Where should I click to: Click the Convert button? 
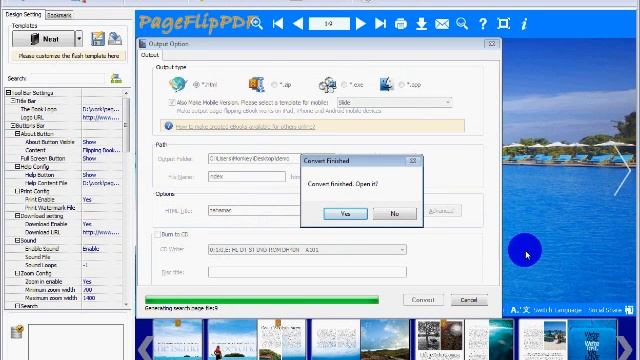[423, 300]
